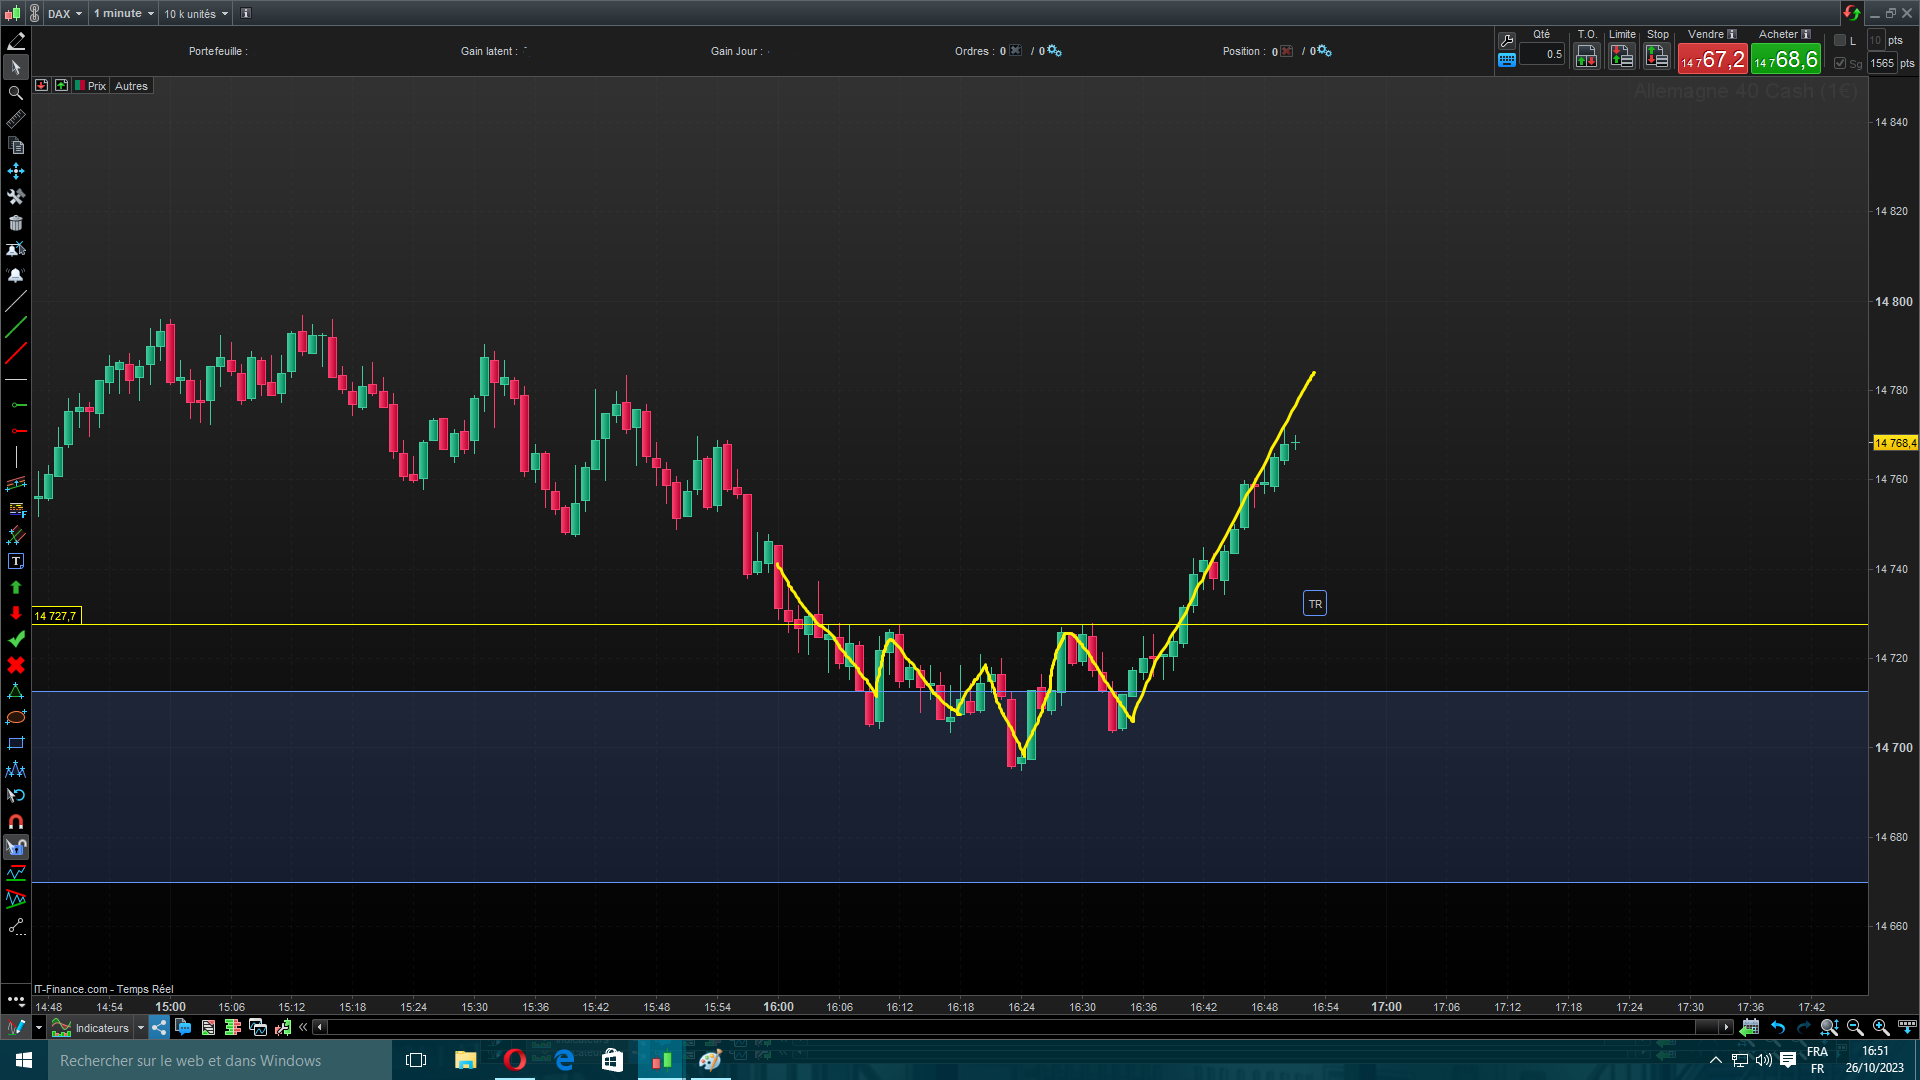Expand the DAX instrument dropdown
The height and width of the screenshot is (1080, 1920).
tap(65, 14)
